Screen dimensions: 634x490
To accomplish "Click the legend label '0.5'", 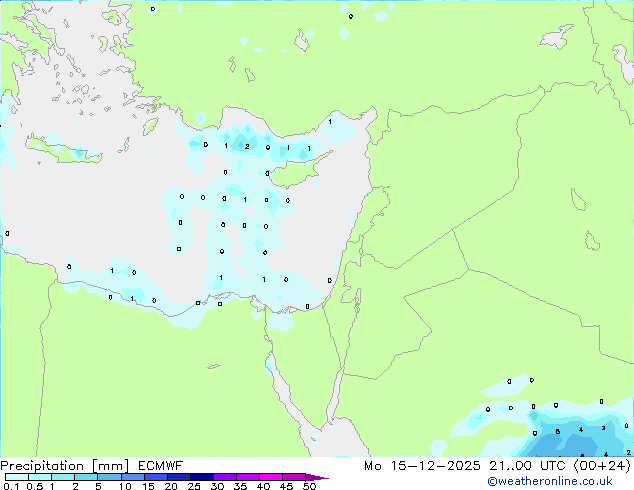I will (34, 486).
